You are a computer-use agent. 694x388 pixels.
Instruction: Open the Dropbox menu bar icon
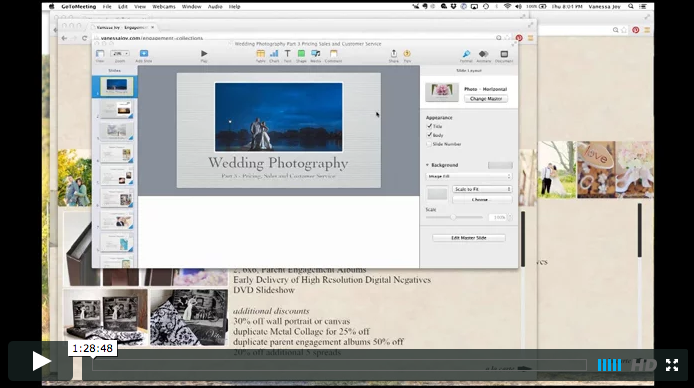pyautogui.click(x=453, y=7)
